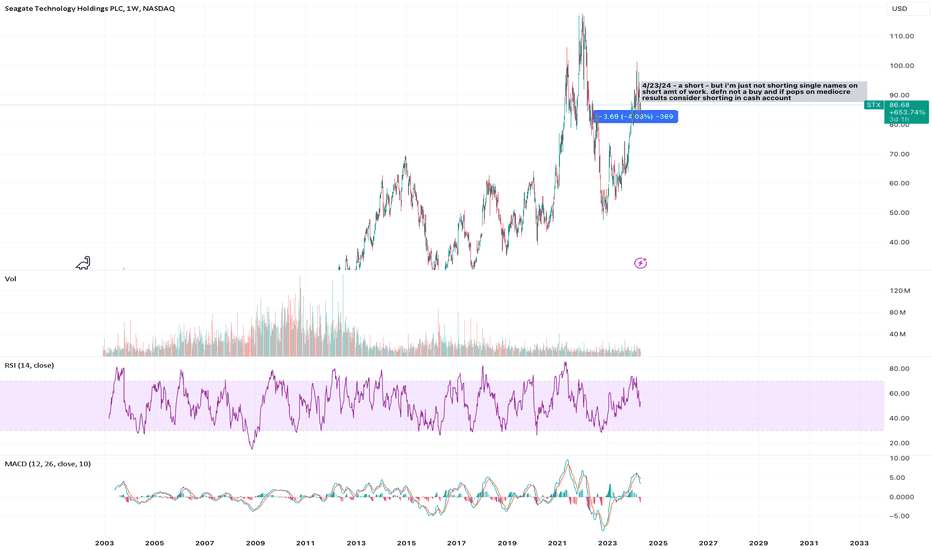Viewport: 932px width, 550px height.
Task: Select the blue -3.69 measurement label
Action: pos(635,117)
